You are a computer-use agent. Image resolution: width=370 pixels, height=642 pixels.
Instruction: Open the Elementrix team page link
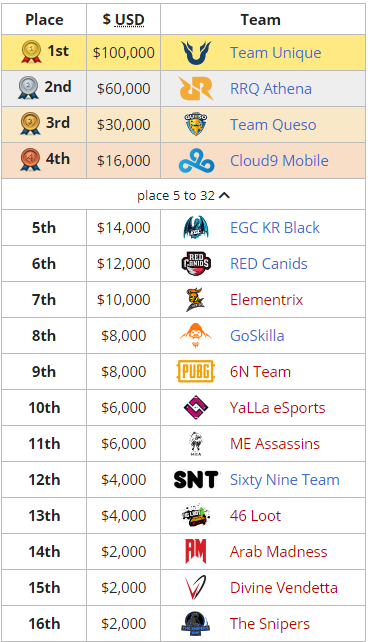266,300
